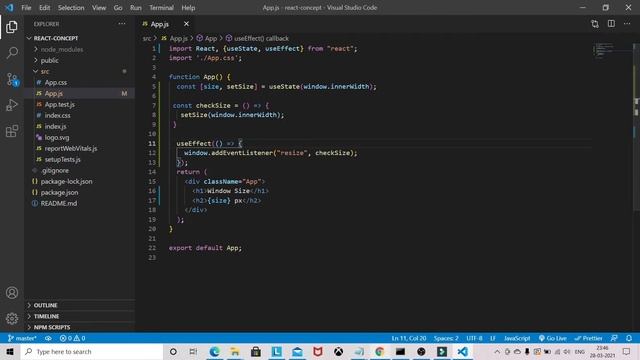Open Task View in taskbar
This screenshot has height=360, width=640.
pyautogui.click(x=193, y=351)
